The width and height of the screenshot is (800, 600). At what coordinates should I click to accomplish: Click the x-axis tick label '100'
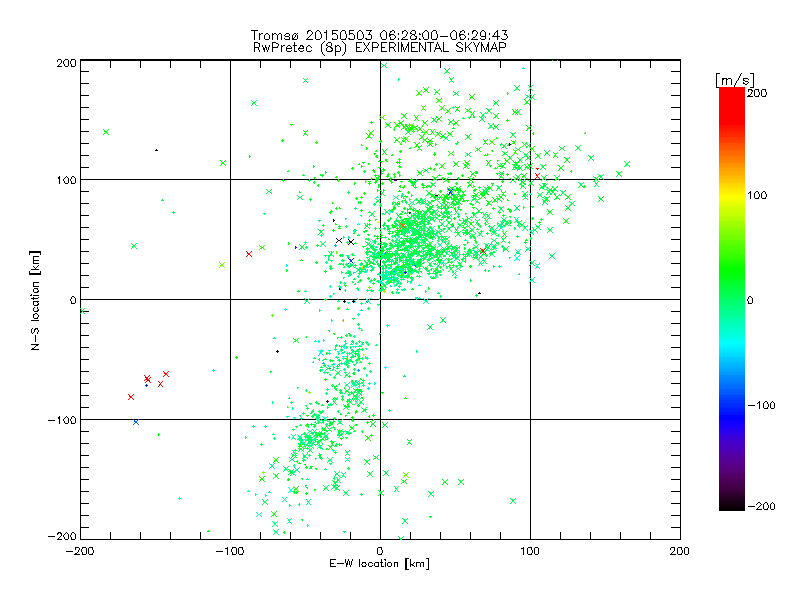coord(530,551)
